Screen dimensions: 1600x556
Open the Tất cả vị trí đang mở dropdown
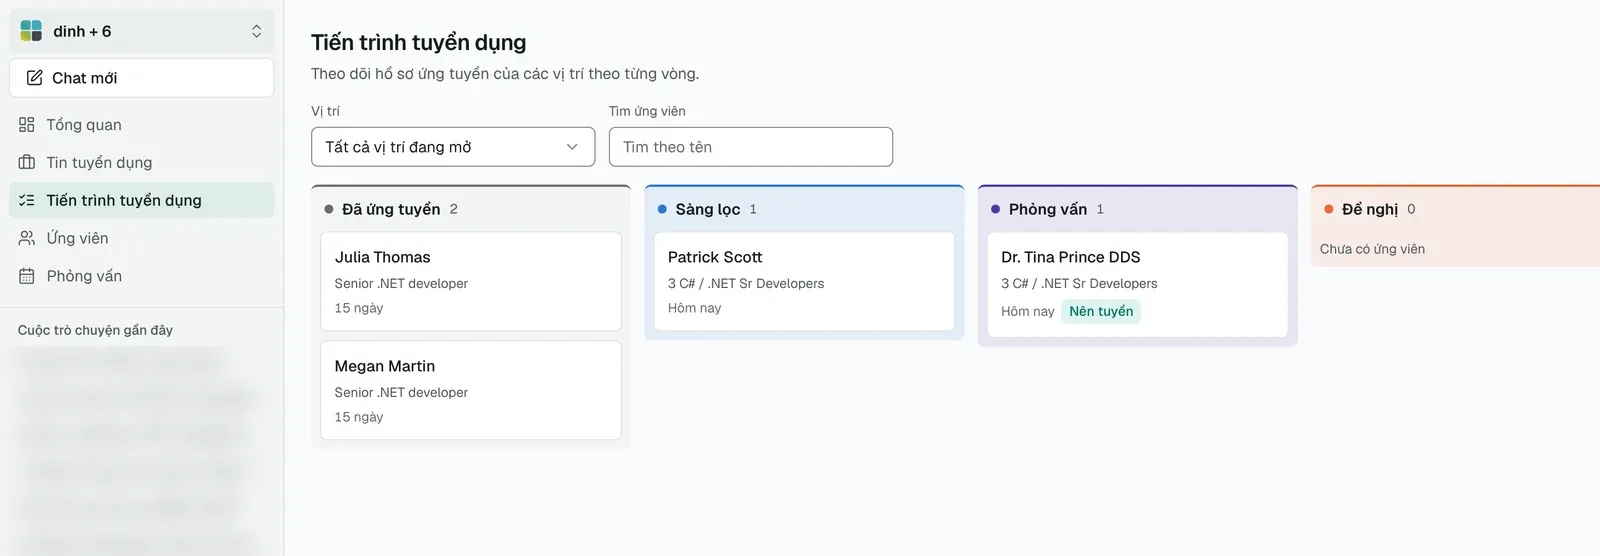(x=453, y=147)
